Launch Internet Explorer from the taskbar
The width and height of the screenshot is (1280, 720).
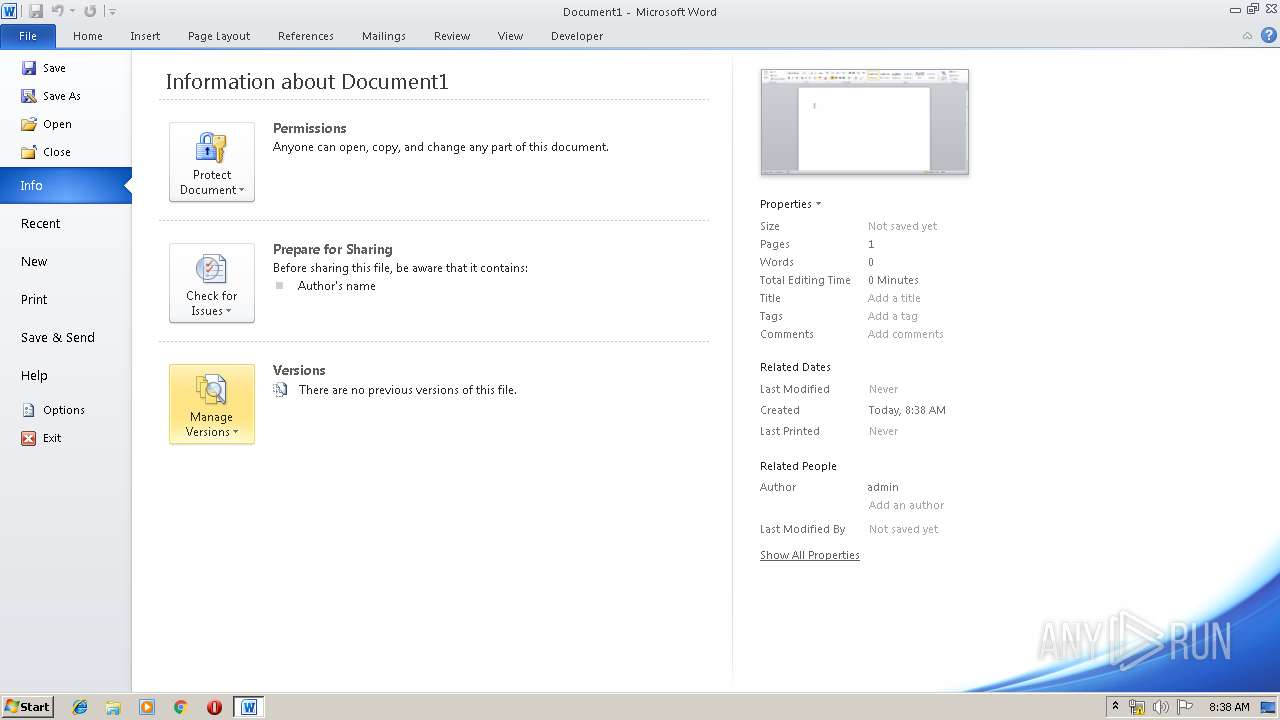click(80, 707)
